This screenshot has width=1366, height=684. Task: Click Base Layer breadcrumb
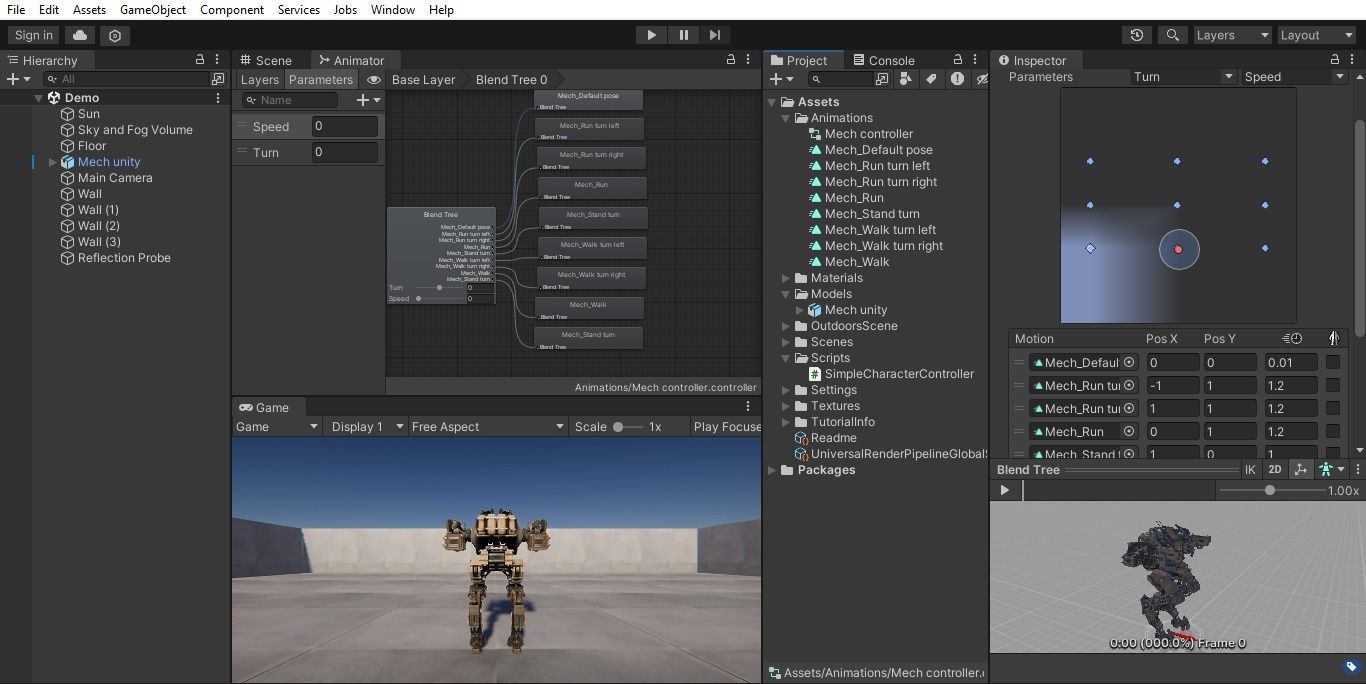tap(423, 79)
